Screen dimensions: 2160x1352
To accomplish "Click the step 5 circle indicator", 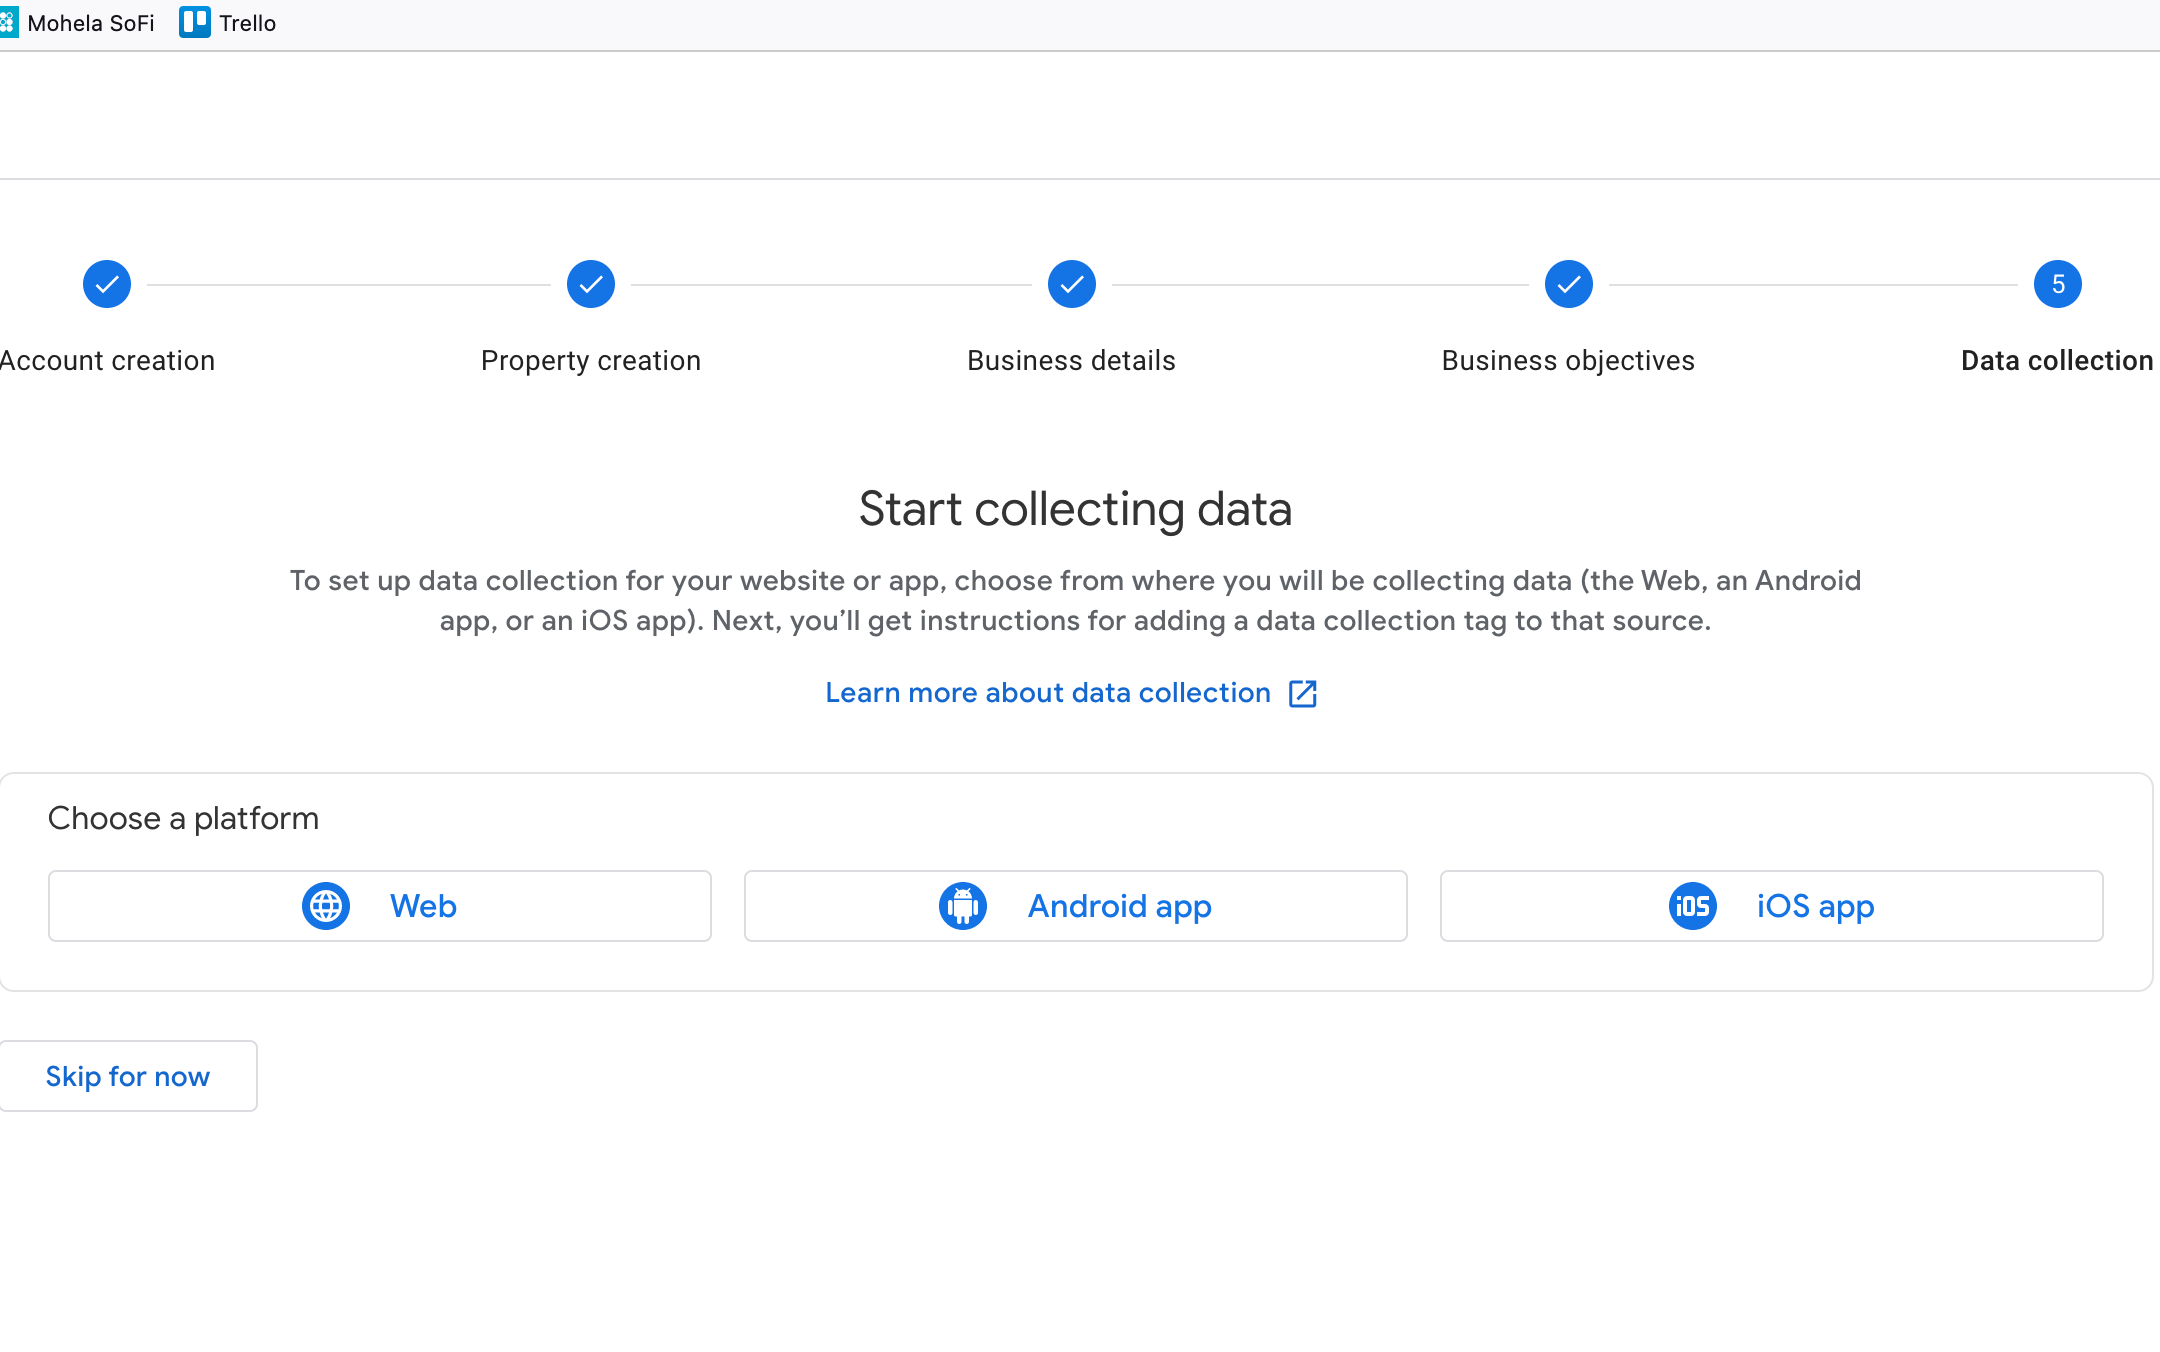I will pos(2058,285).
